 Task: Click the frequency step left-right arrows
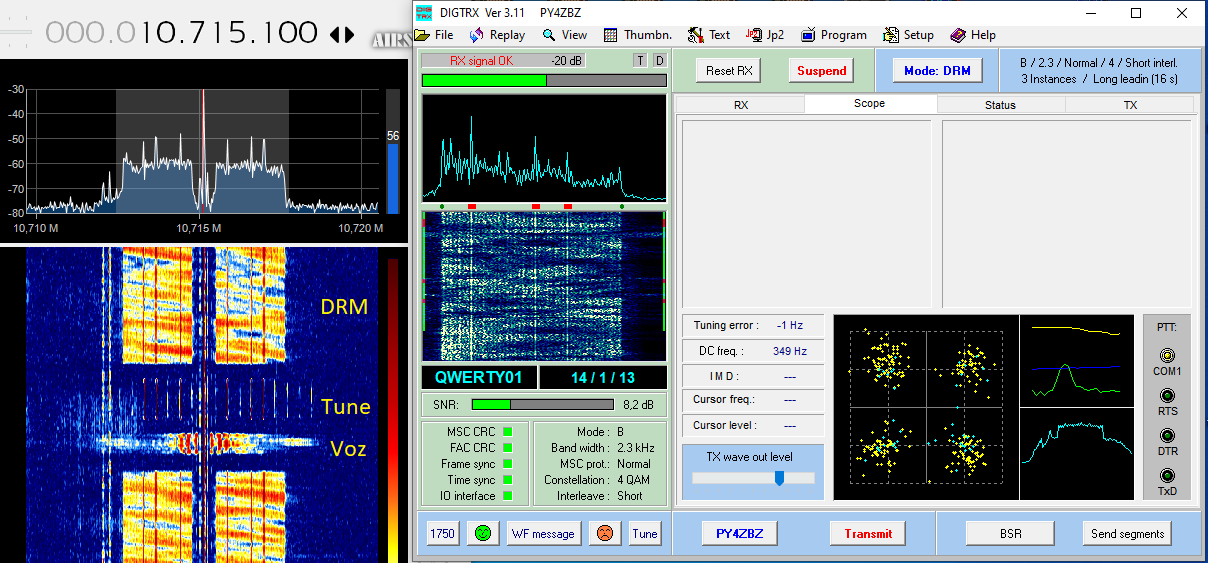(x=342, y=34)
